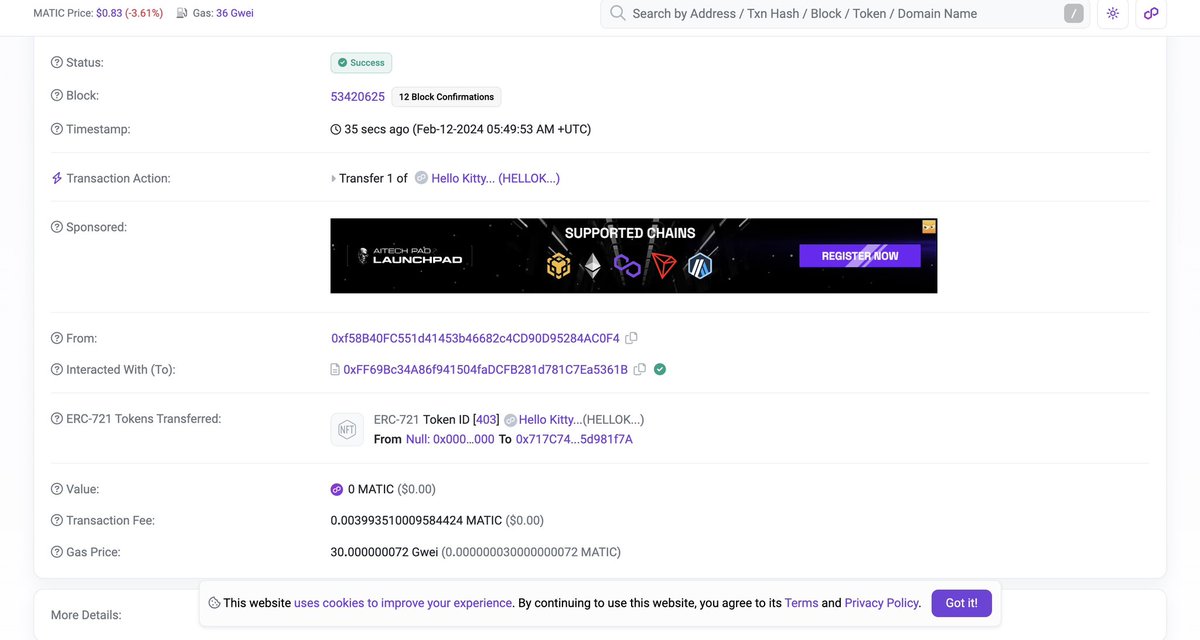Click REGISTER NOW on the banner
The height and width of the screenshot is (640, 1200).
[860, 256]
